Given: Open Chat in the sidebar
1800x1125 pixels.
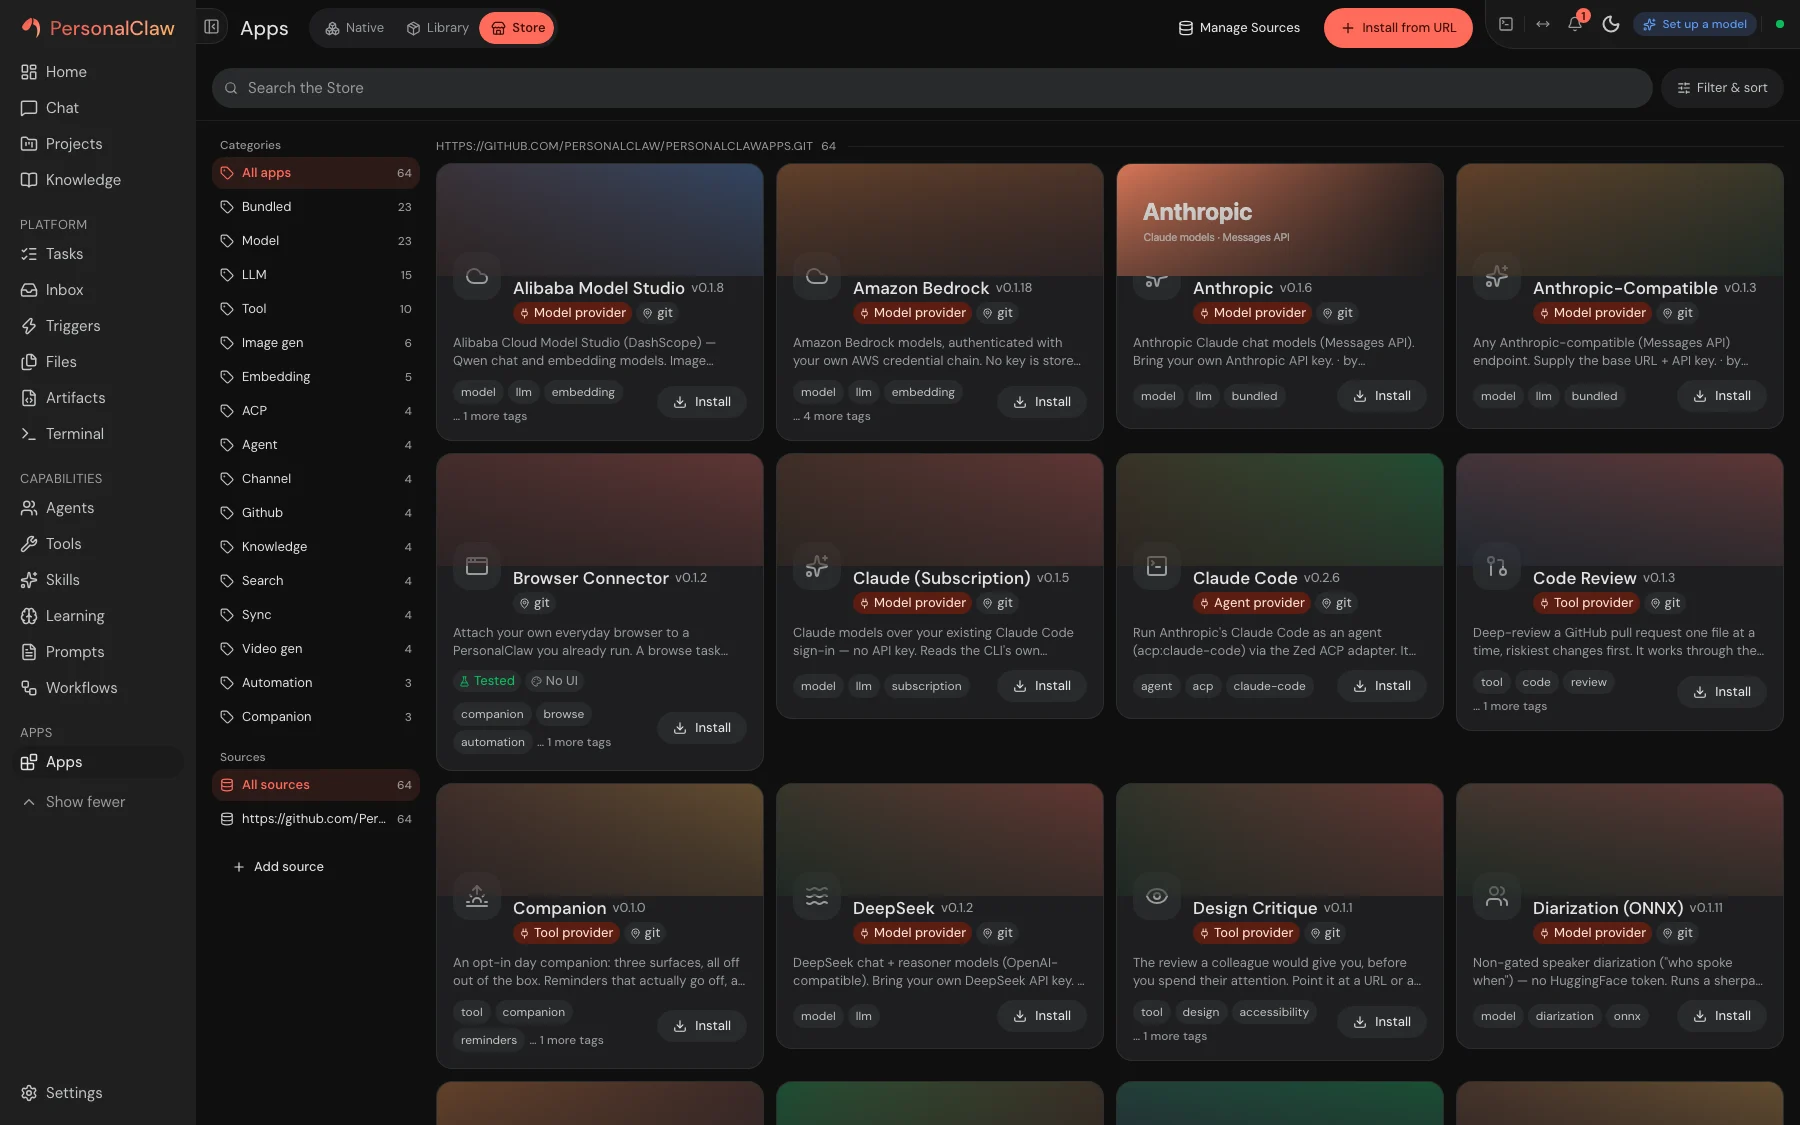Looking at the screenshot, I should (97, 108).
